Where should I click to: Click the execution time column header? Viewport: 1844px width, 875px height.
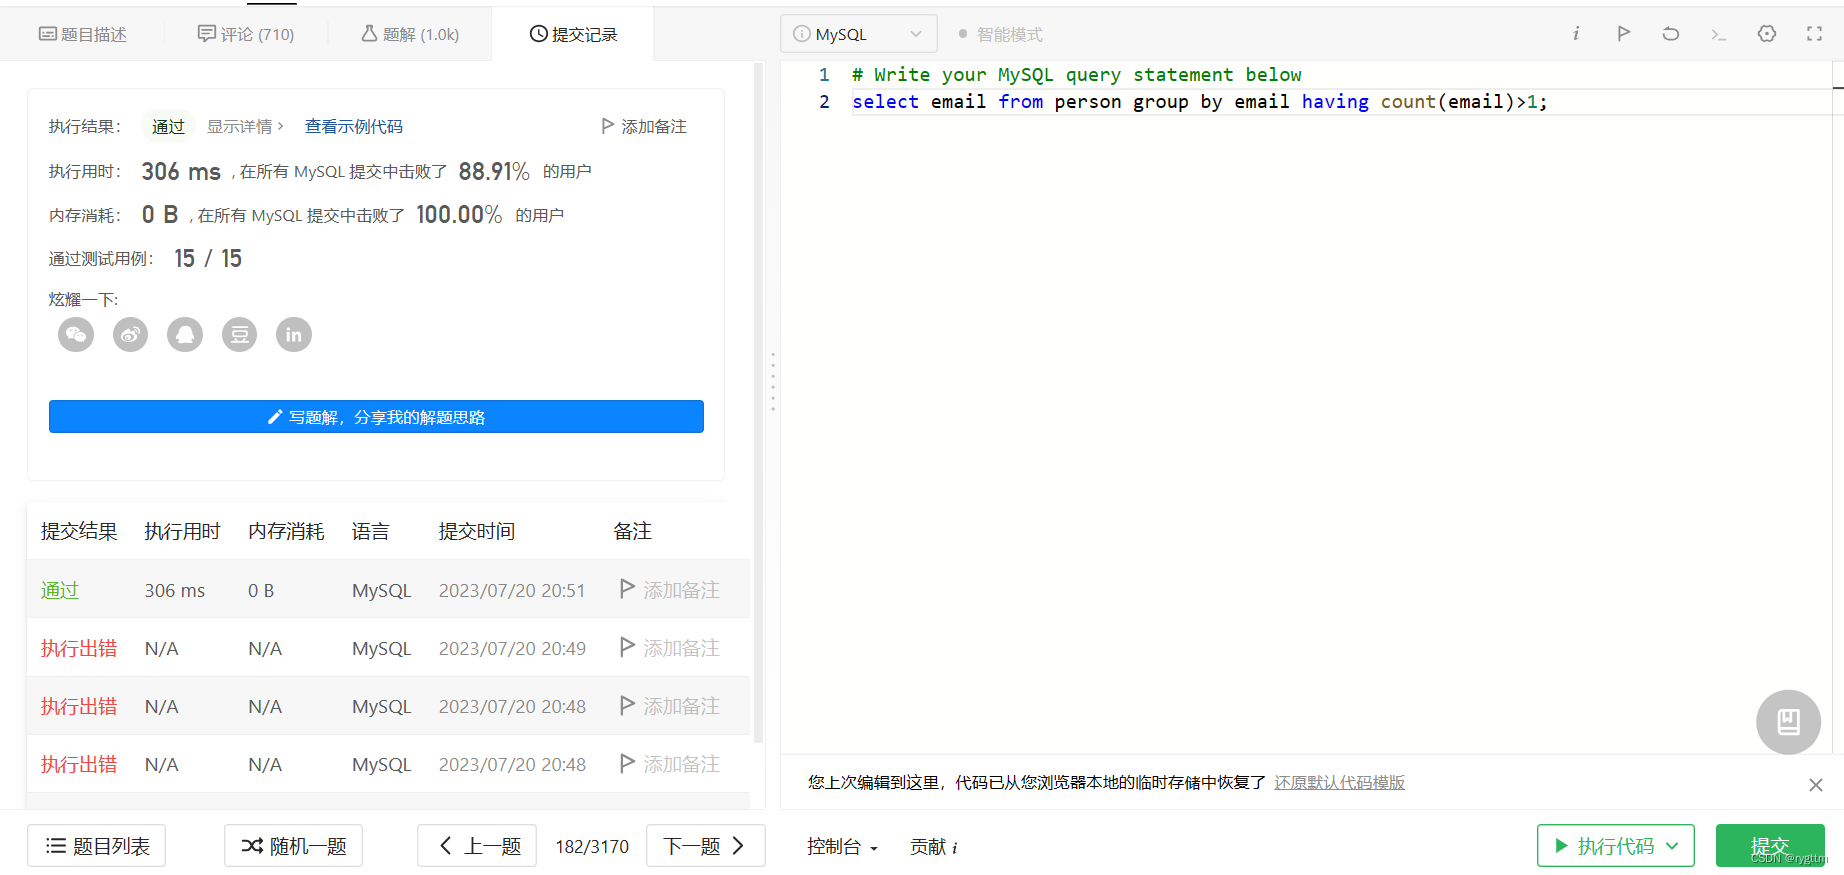tap(182, 531)
